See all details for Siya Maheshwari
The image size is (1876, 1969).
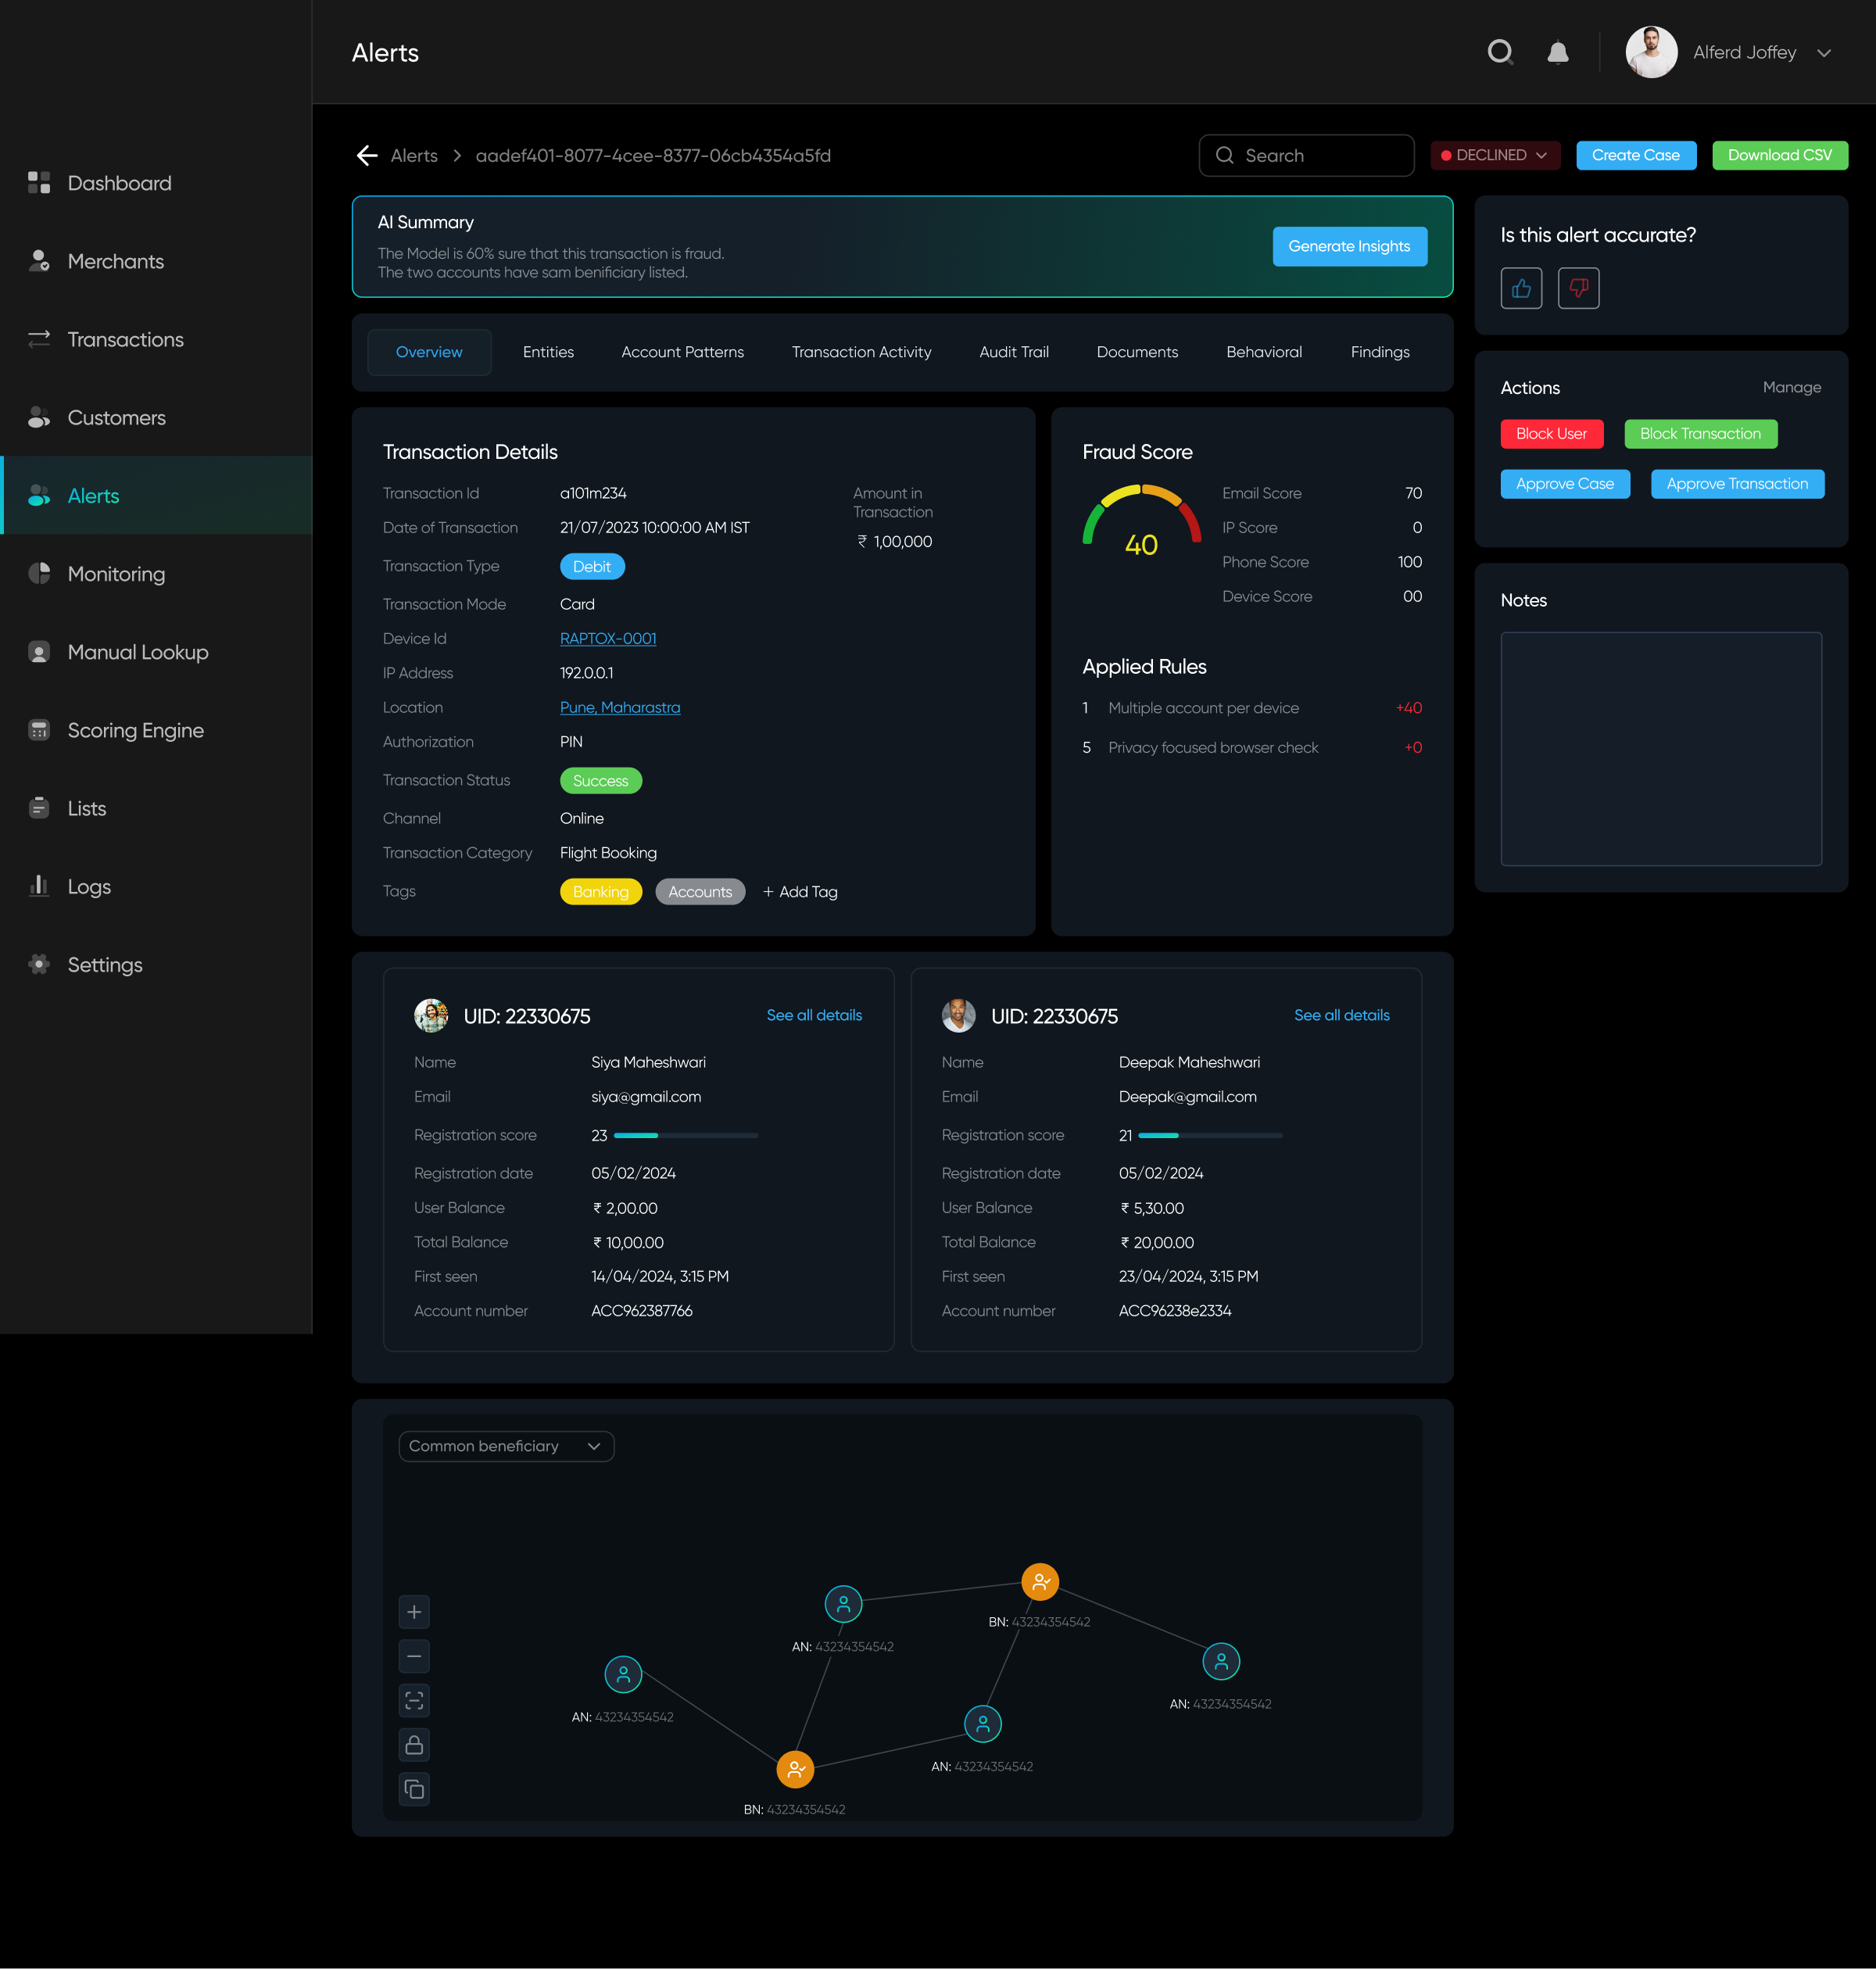coord(814,1014)
